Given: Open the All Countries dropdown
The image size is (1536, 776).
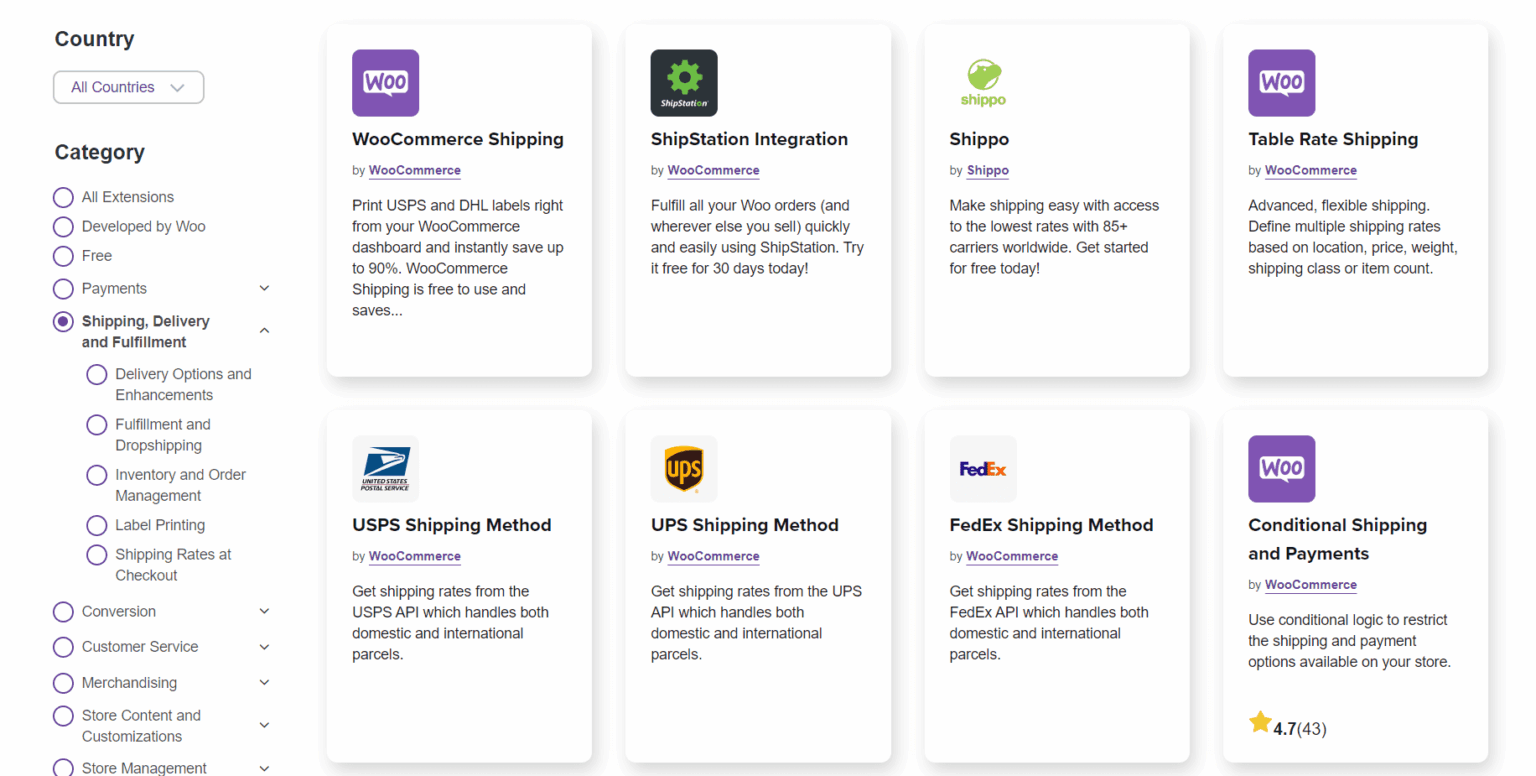Looking at the screenshot, I should (x=128, y=87).
